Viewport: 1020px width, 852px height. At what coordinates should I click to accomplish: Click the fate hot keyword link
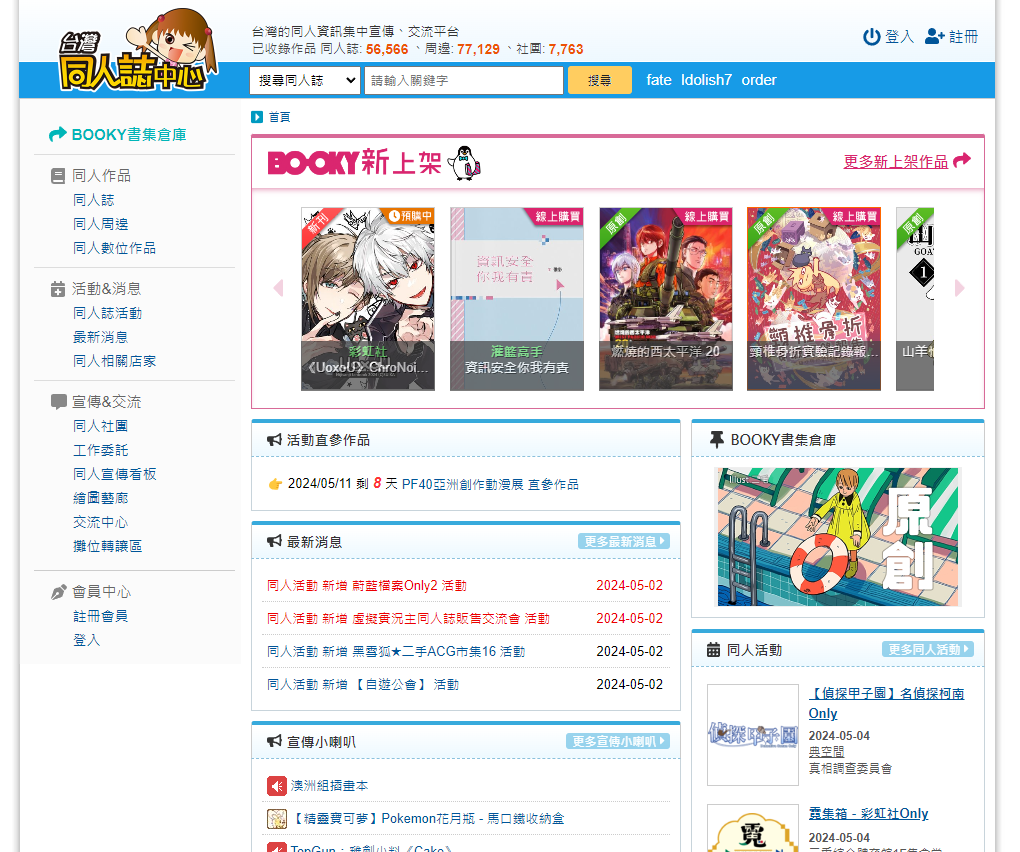[659, 80]
